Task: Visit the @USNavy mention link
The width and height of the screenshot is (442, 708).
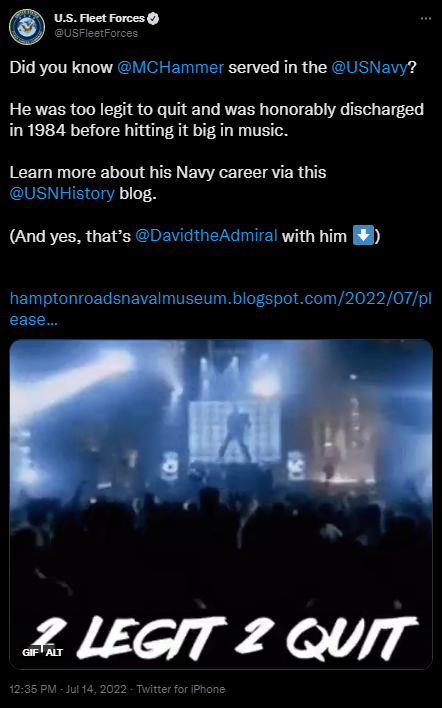Action: click(369, 67)
